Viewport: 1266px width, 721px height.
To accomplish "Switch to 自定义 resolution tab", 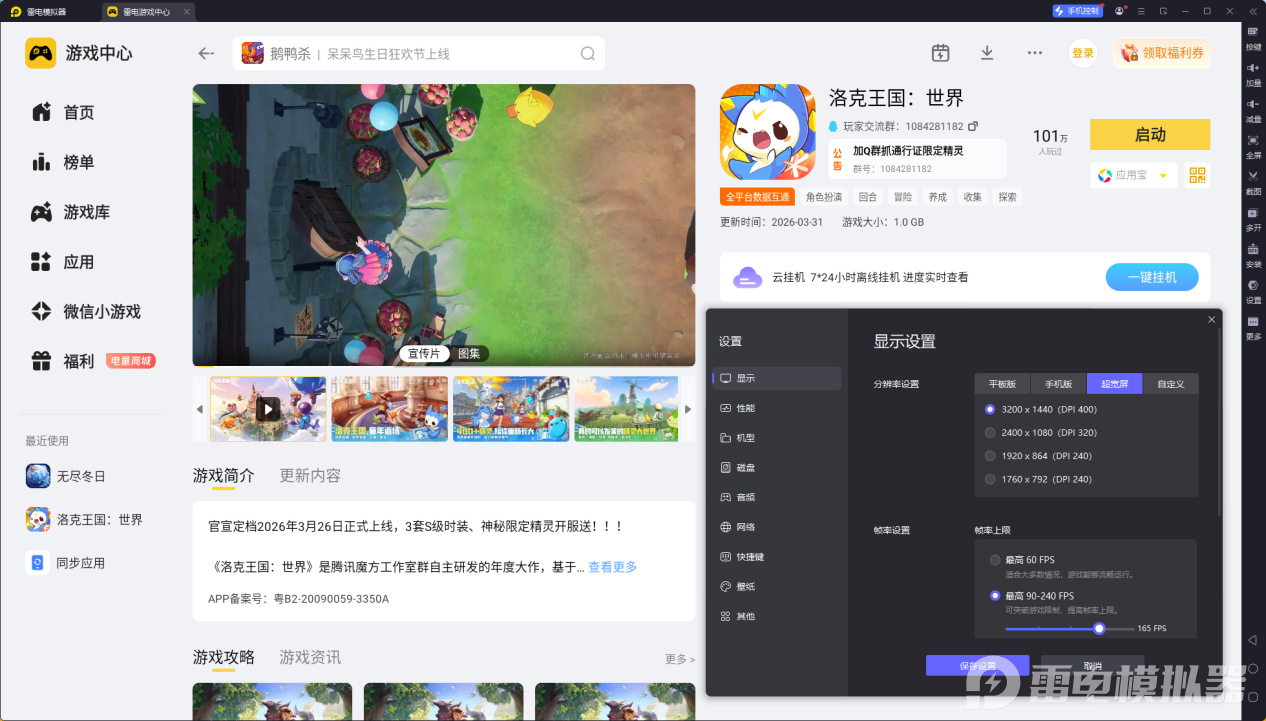I will [x=1170, y=383].
